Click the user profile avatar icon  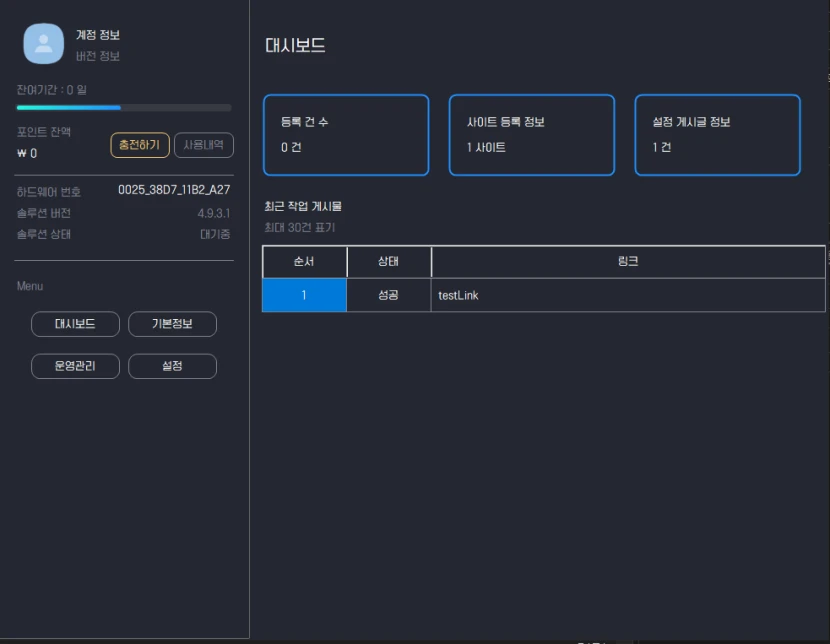[43, 43]
